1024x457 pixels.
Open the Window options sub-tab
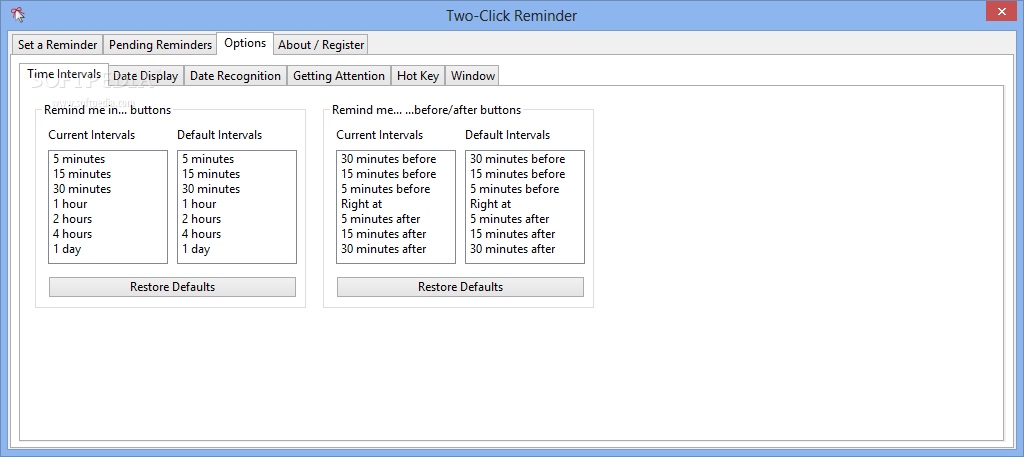click(x=473, y=76)
